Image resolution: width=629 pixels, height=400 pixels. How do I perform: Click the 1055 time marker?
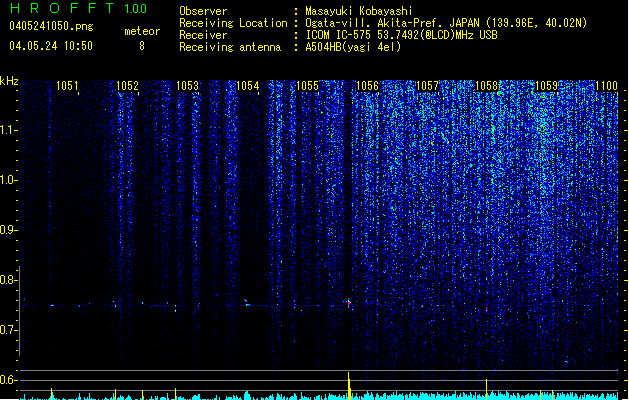click(x=307, y=85)
